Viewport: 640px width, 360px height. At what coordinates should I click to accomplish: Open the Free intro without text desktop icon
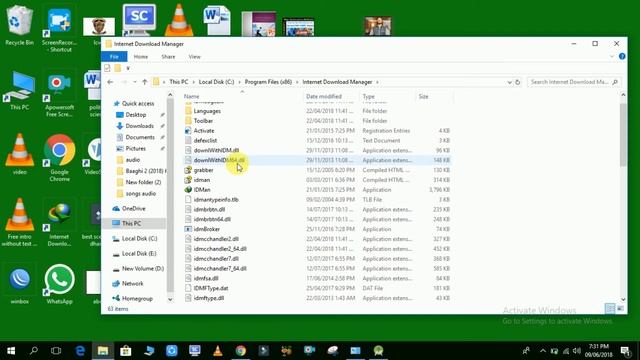19,222
